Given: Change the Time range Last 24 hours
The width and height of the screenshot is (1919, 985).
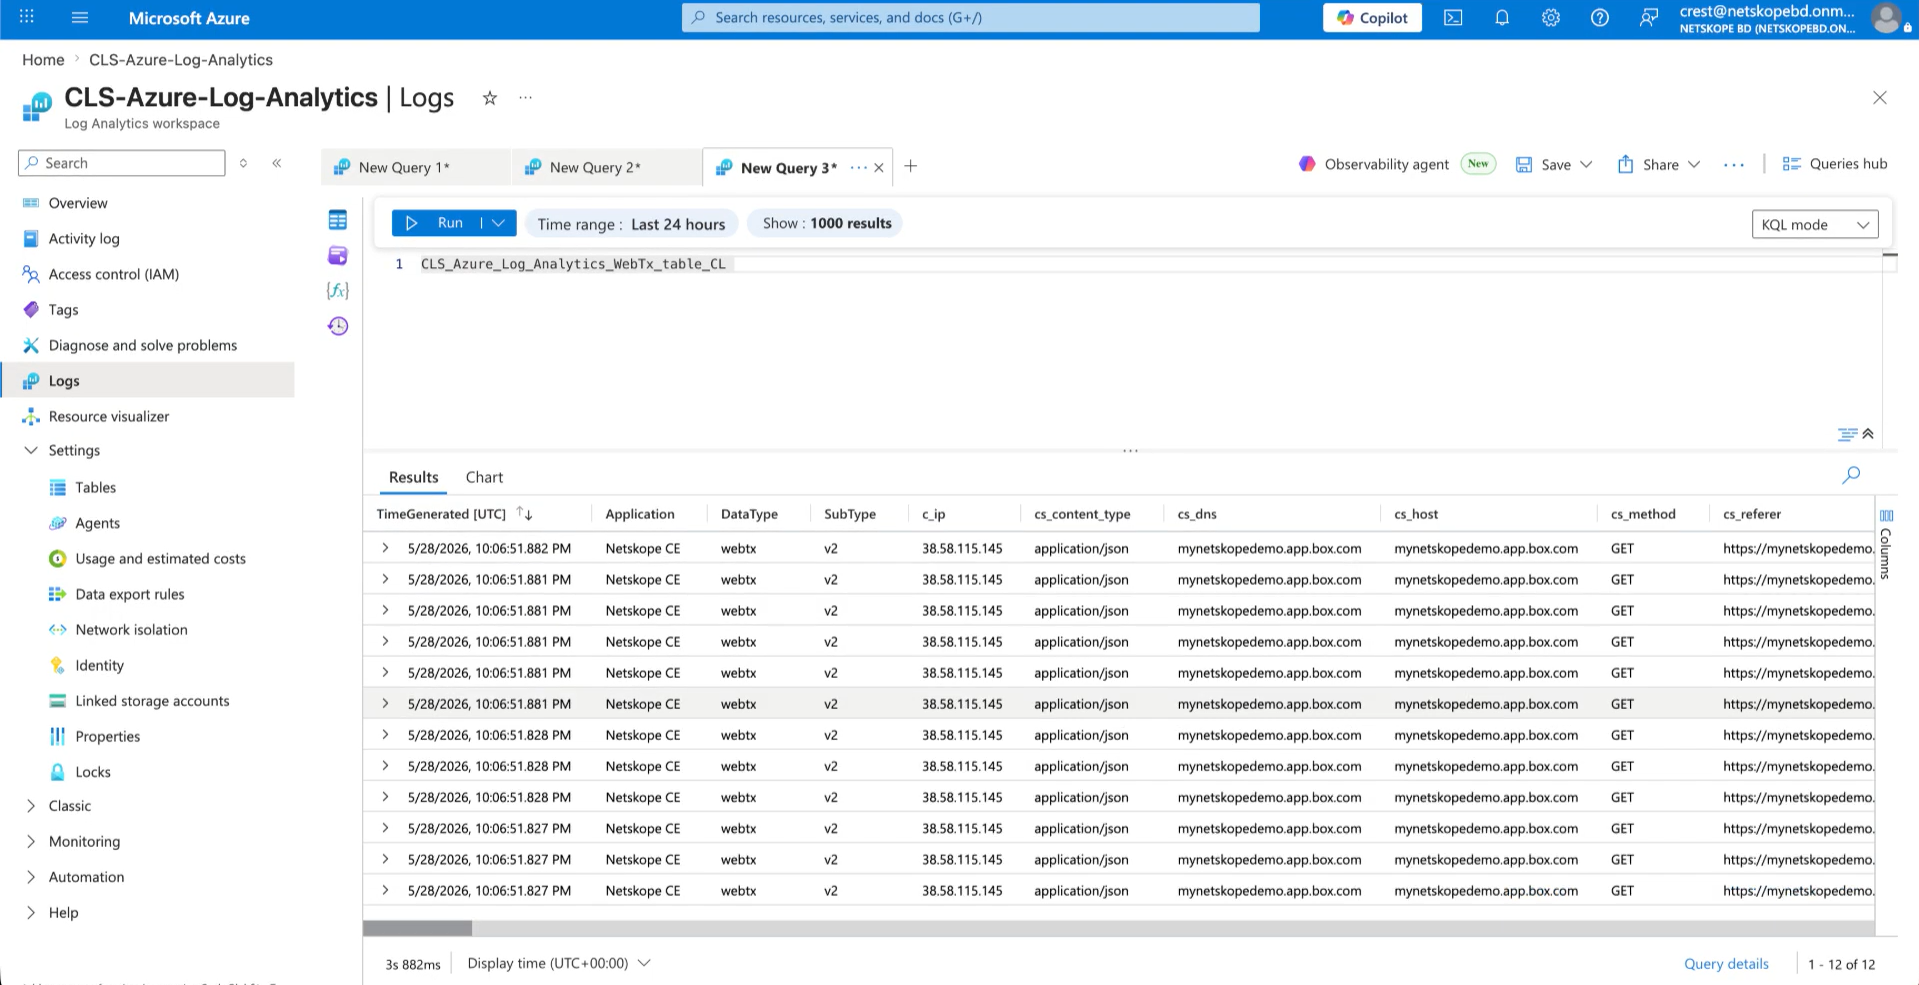Looking at the screenshot, I should [631, 224].
